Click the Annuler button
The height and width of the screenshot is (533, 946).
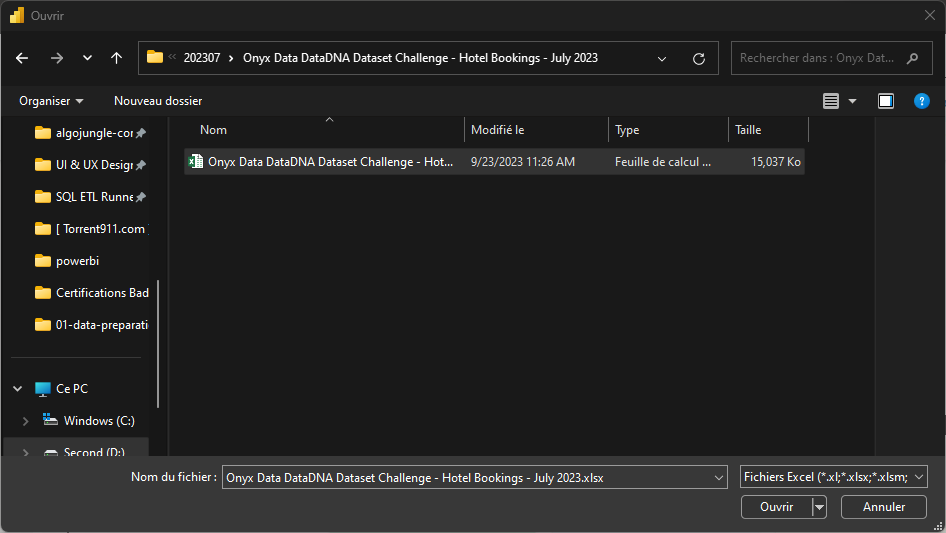[x=884, y=507]
